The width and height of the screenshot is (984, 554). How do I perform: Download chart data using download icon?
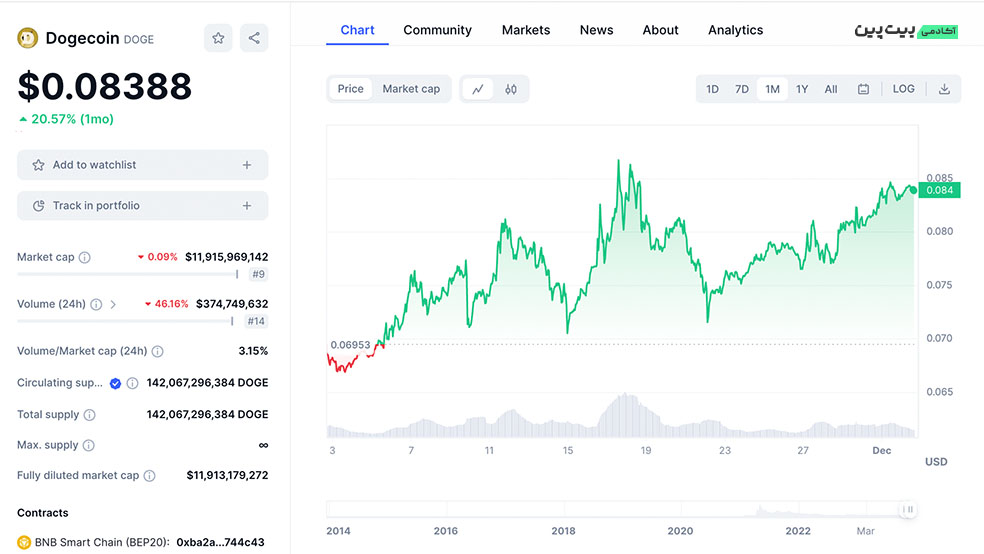944,89
